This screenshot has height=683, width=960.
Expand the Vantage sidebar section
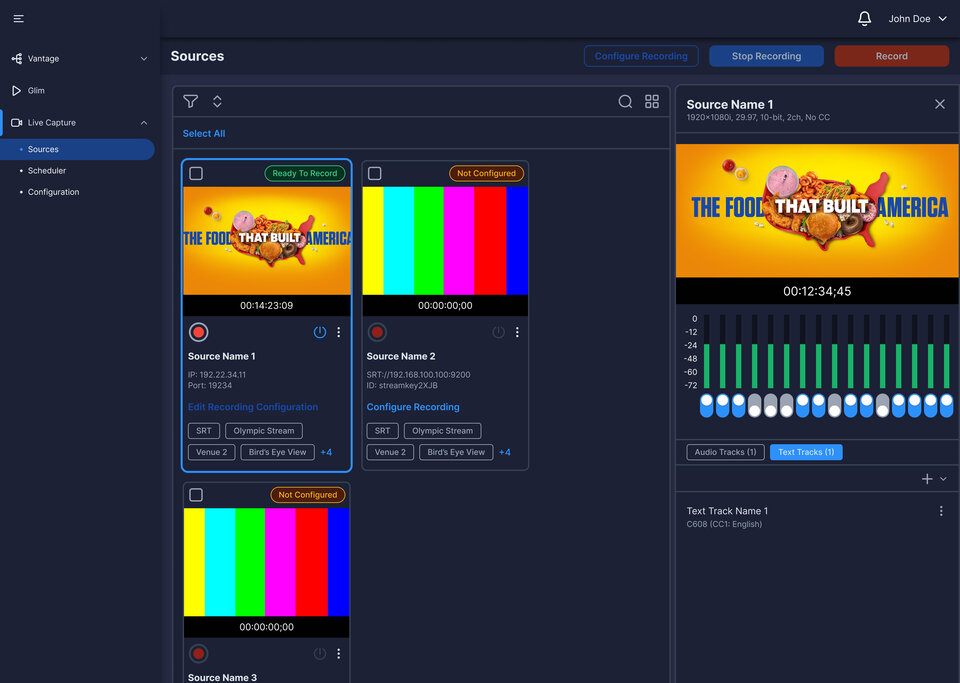(x=143, y=59)
